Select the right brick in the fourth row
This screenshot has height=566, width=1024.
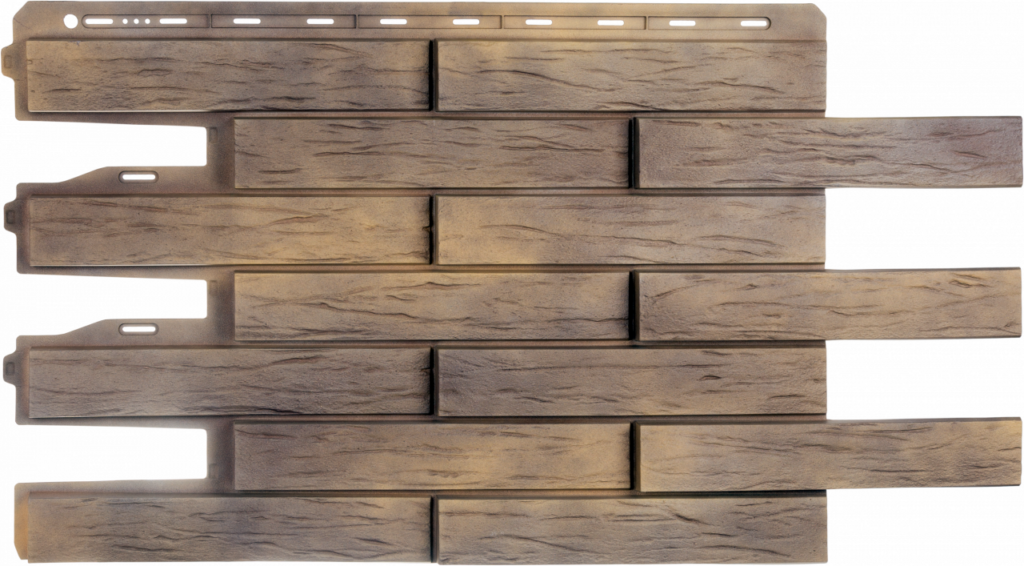click(x=830, y=304)
